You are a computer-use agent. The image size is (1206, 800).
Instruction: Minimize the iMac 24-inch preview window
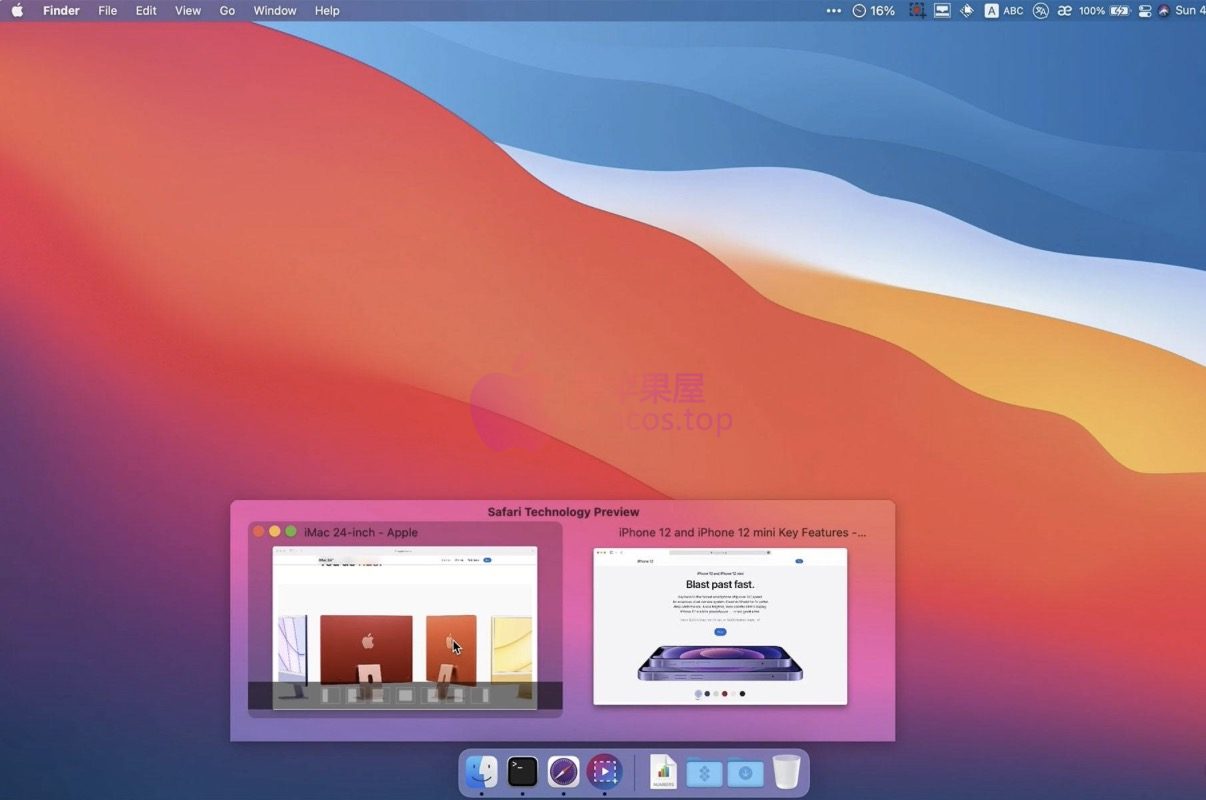[x=275, y=532]
